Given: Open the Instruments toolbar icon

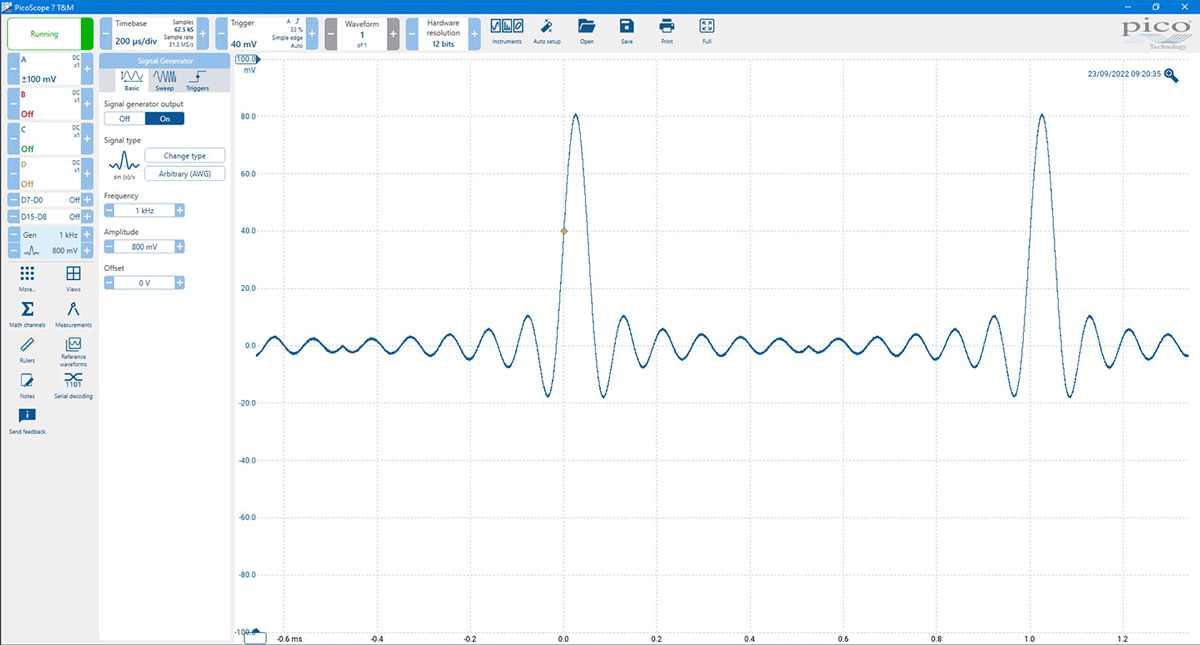Looking at the screenshot, I should [x=507, y=30].
